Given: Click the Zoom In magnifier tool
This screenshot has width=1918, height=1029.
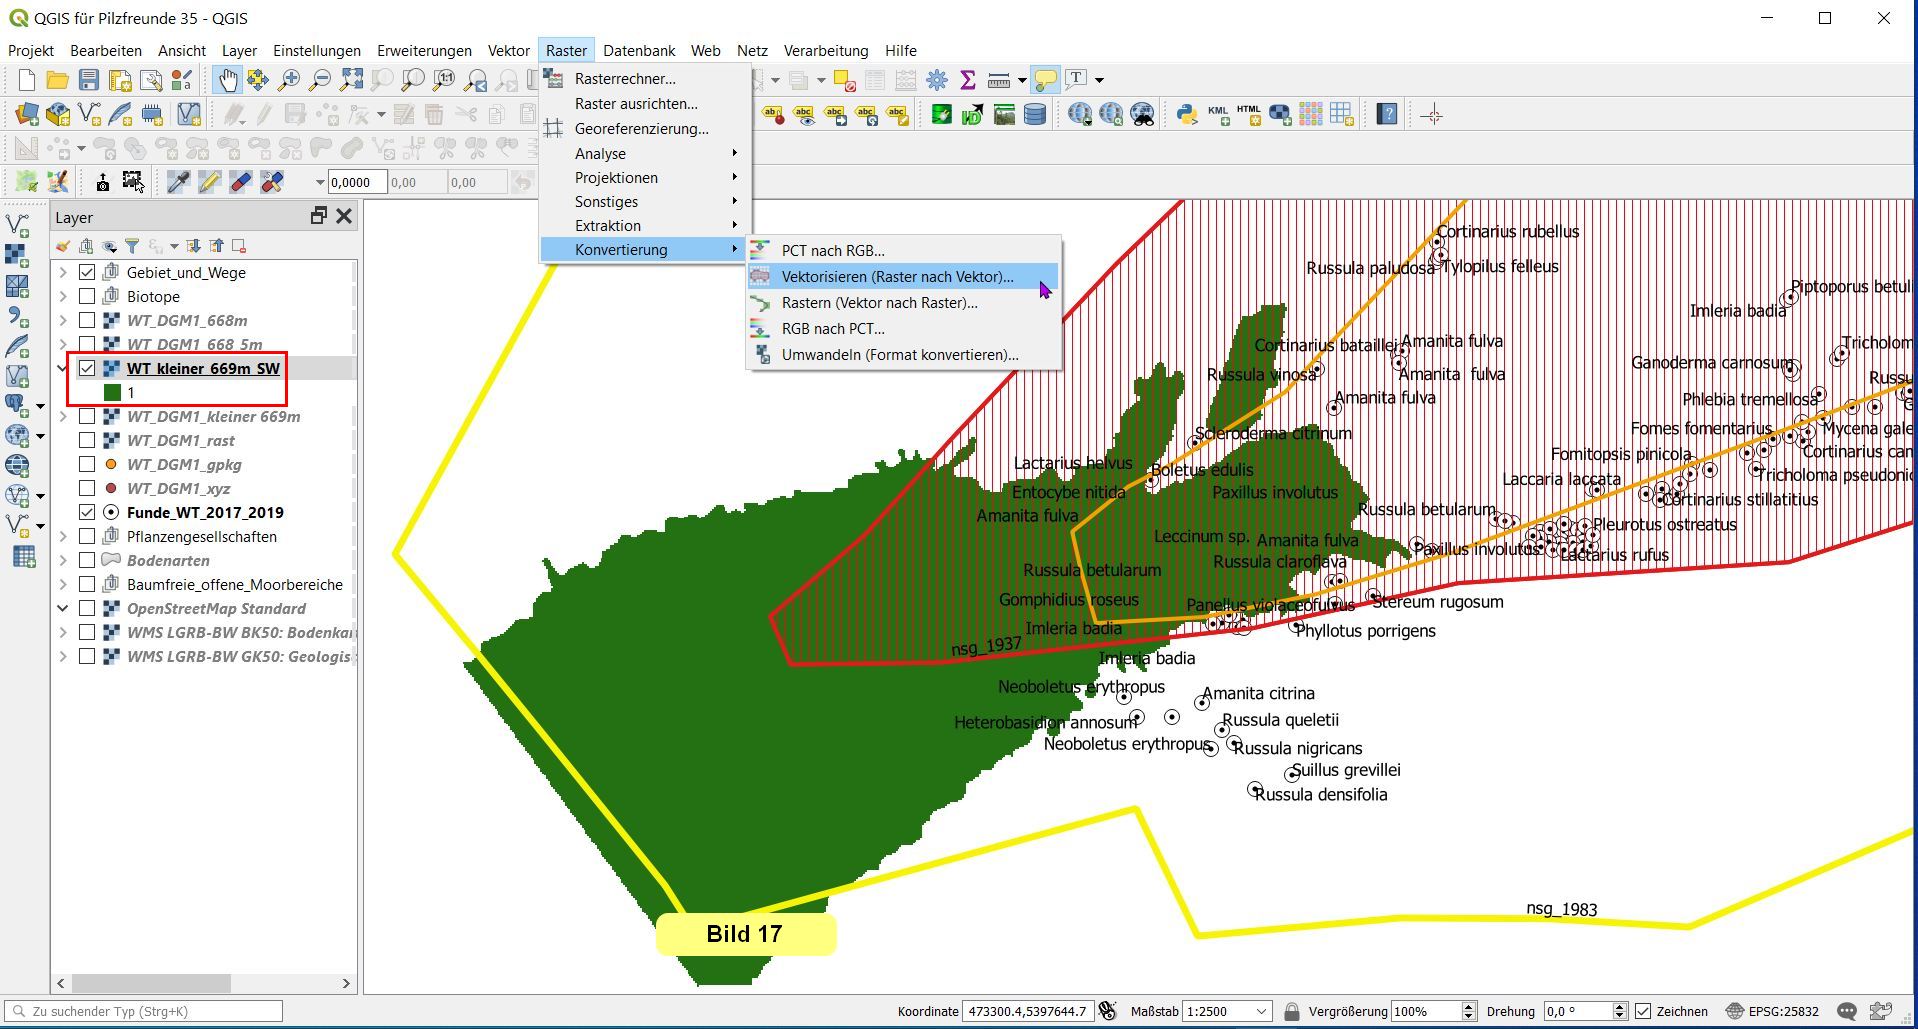Looking at the screenshot, I should point(289,80).
